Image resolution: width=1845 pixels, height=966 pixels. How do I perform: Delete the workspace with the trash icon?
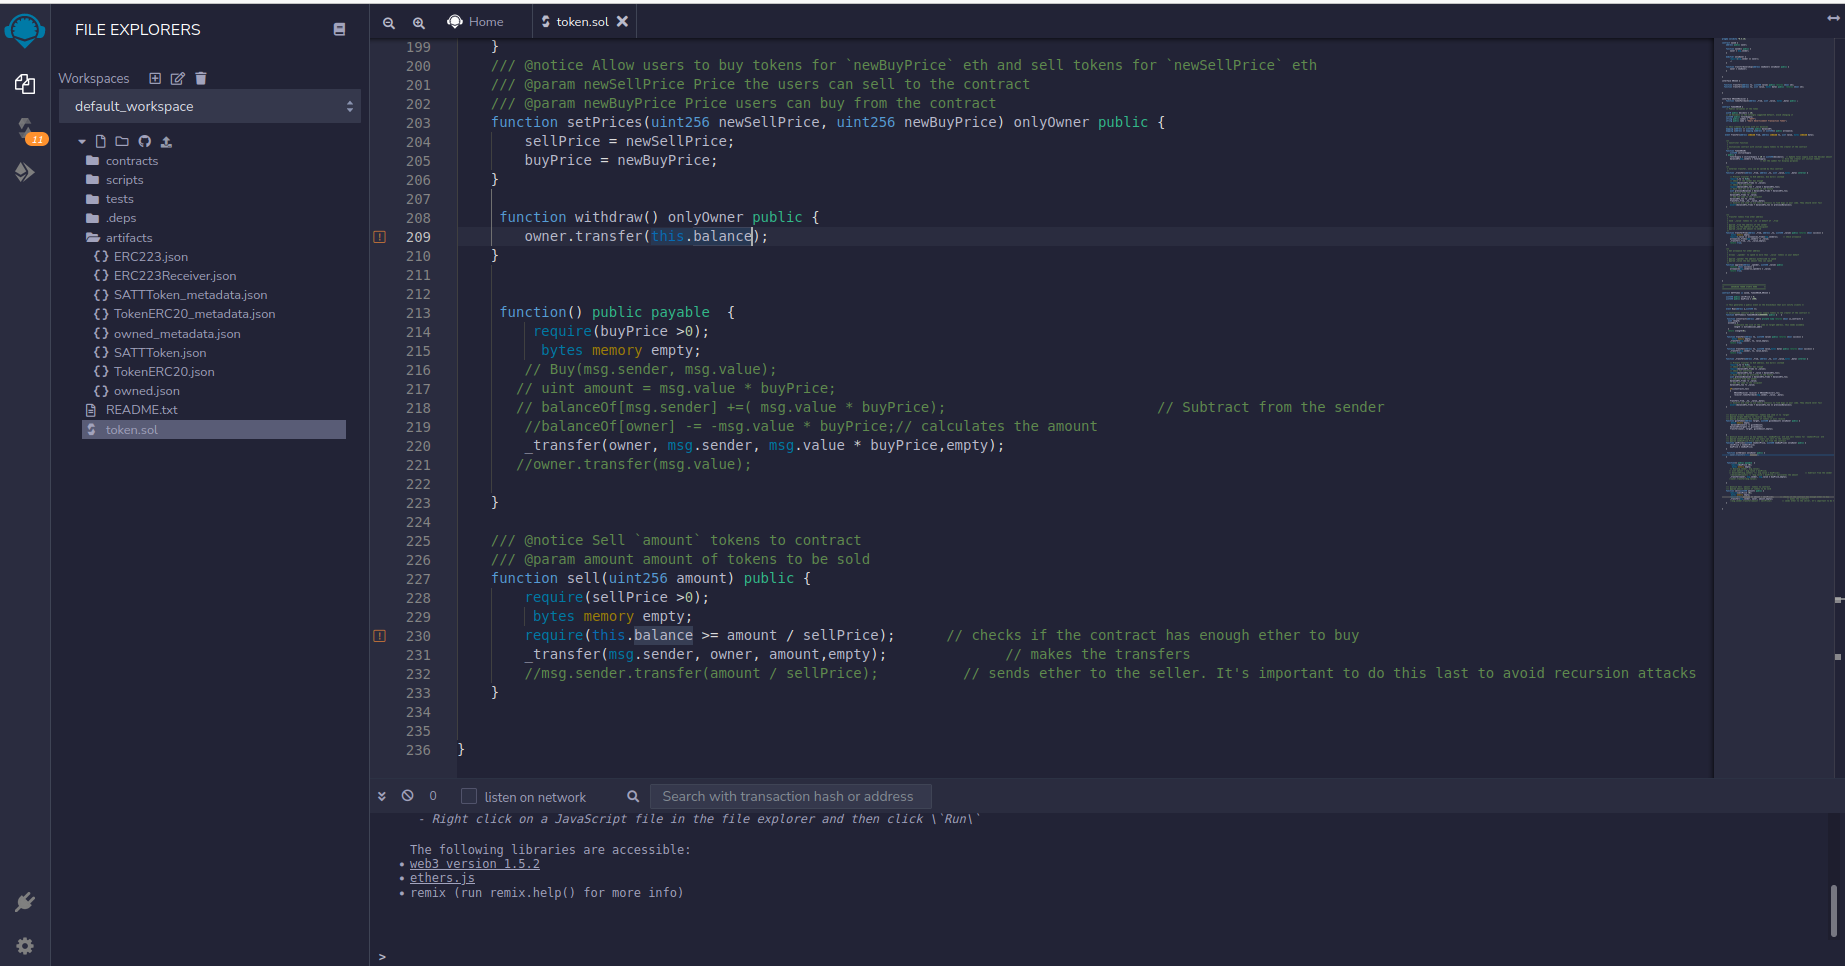click(x=200, y=78)
